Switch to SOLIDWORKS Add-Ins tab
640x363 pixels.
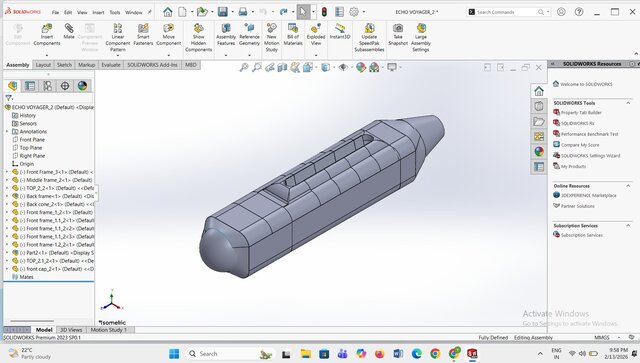point(152,65)
